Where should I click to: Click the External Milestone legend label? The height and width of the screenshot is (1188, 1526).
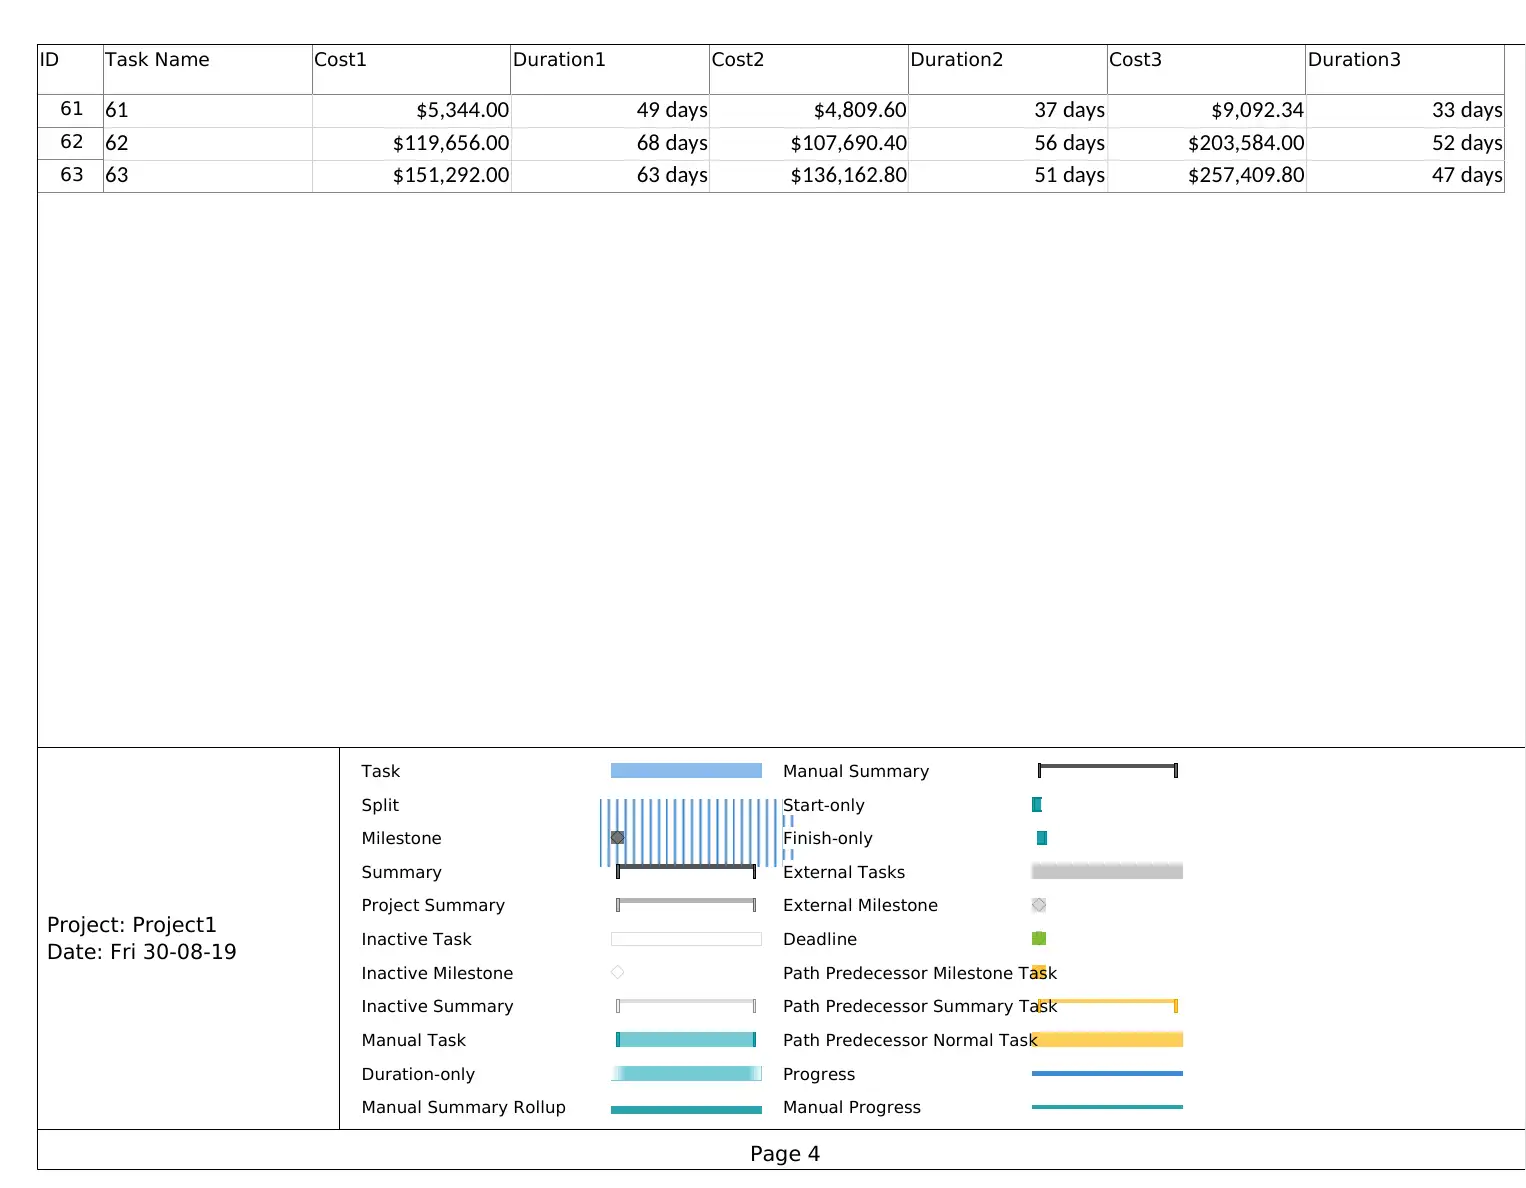point(861,905)
